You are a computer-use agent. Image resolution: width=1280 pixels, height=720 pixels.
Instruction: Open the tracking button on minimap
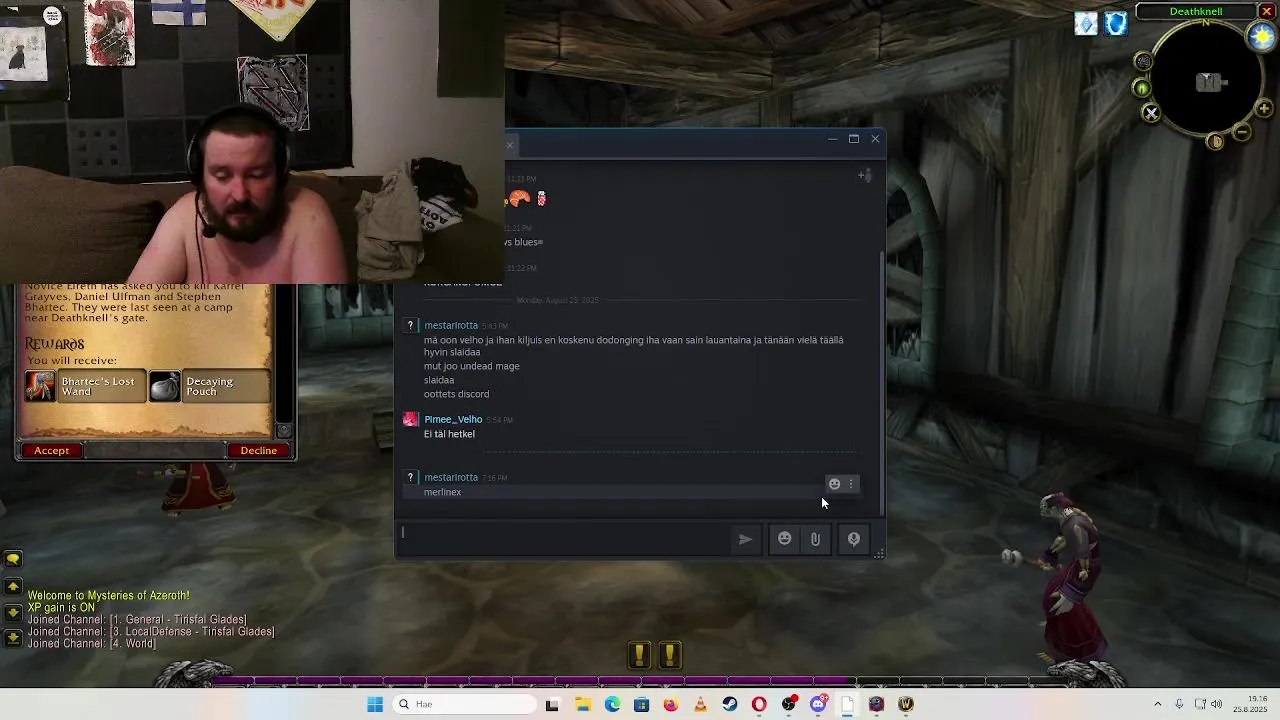point(1143,61)
